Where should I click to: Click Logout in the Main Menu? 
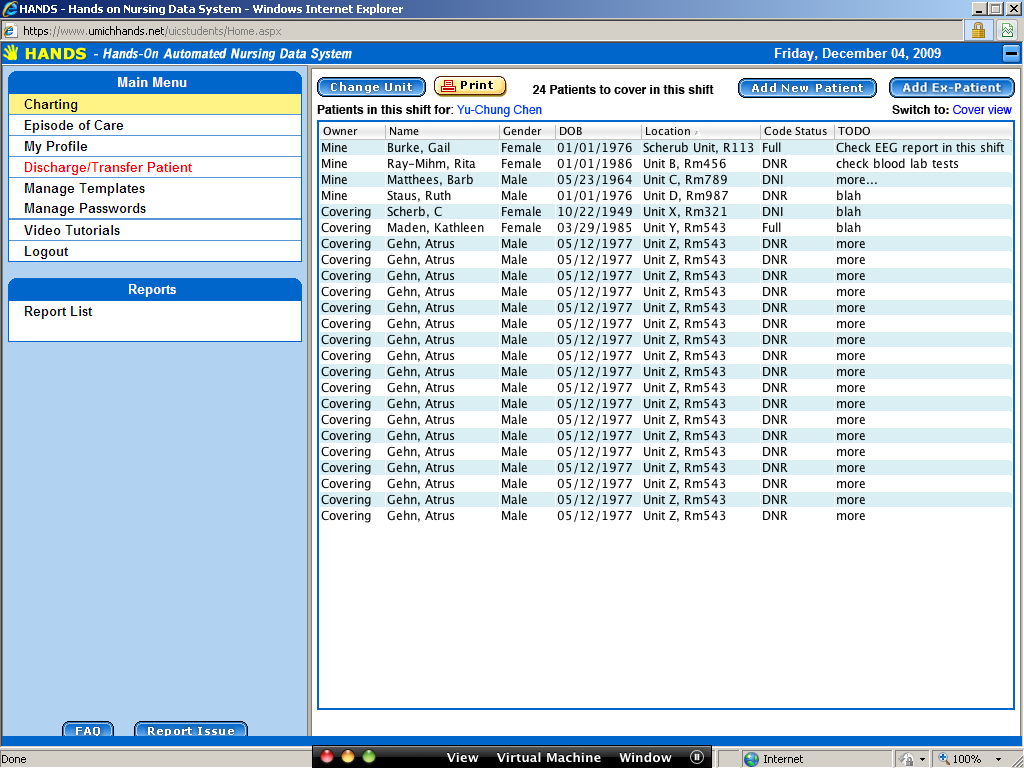pyautogui.click(x=155, y=251)
